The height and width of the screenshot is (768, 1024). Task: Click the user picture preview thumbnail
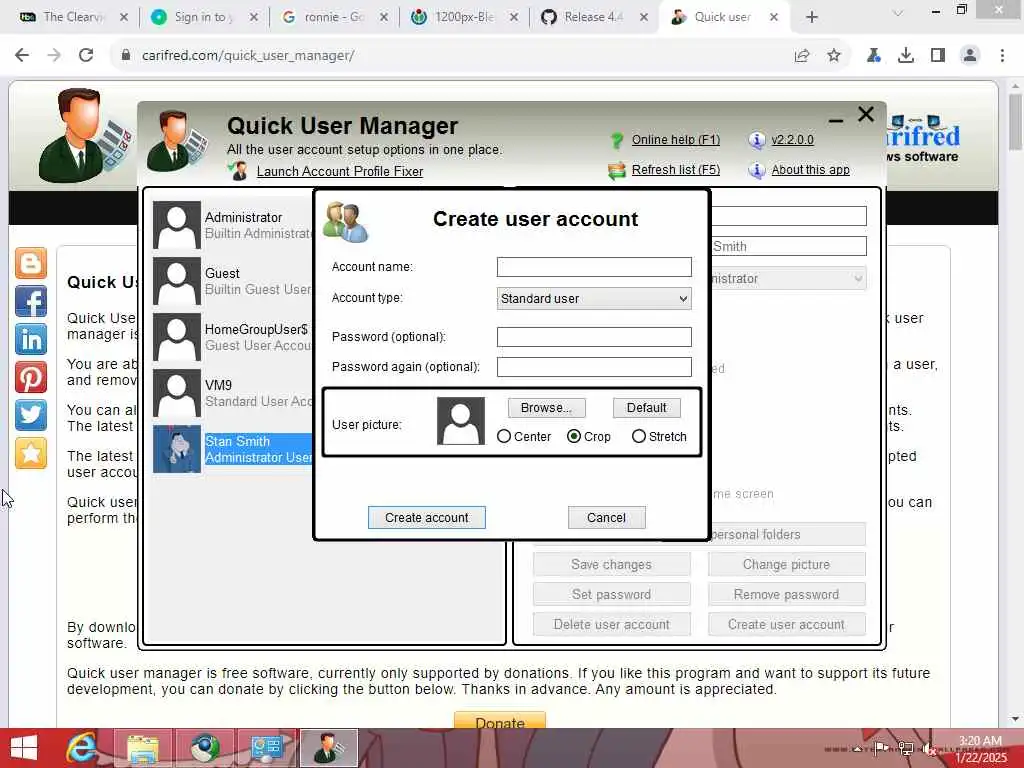[x=460, y=421]
